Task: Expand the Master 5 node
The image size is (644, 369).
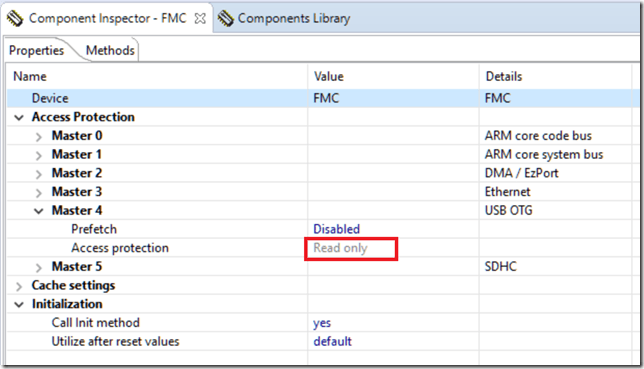Action: pos(38,268)
